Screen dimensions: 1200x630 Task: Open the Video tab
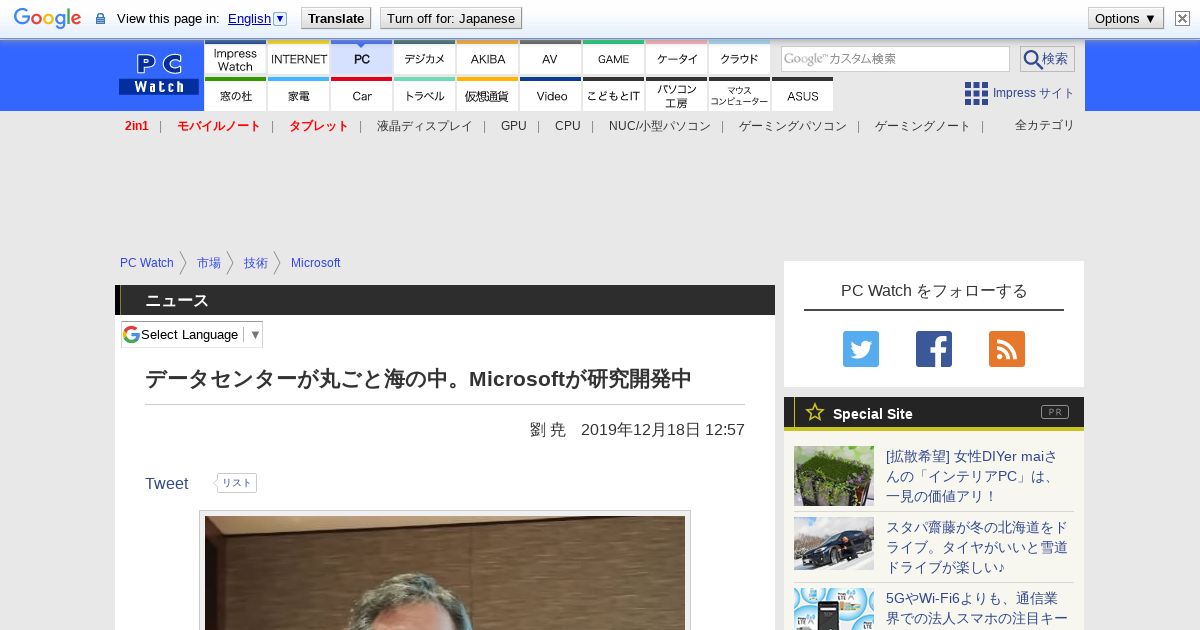click(x=550, y=95)
